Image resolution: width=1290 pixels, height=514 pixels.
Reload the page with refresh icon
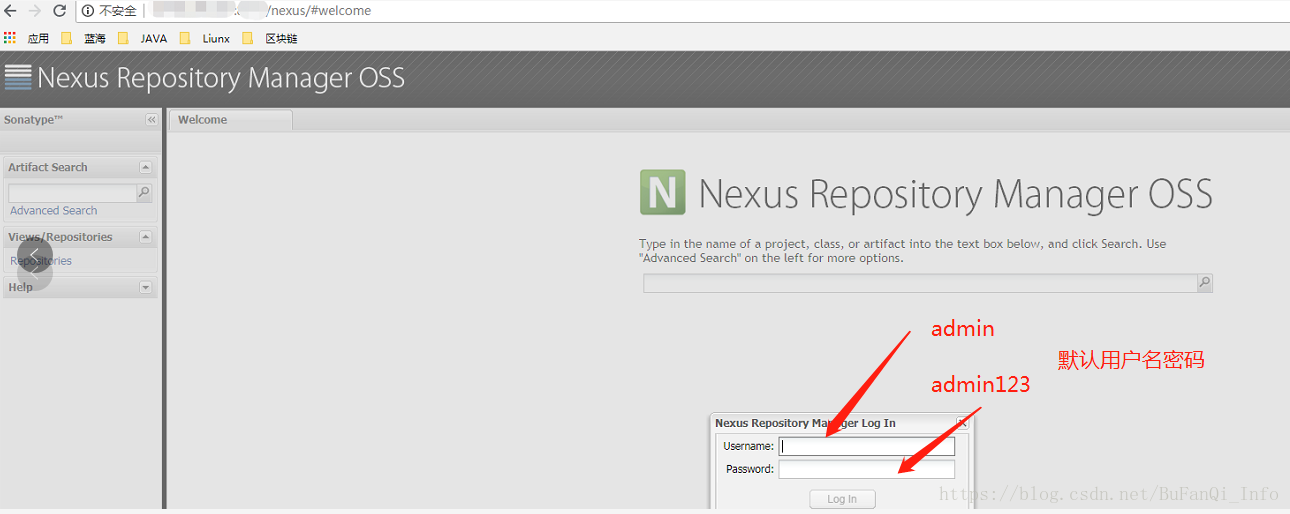click(x=59, y=11)
